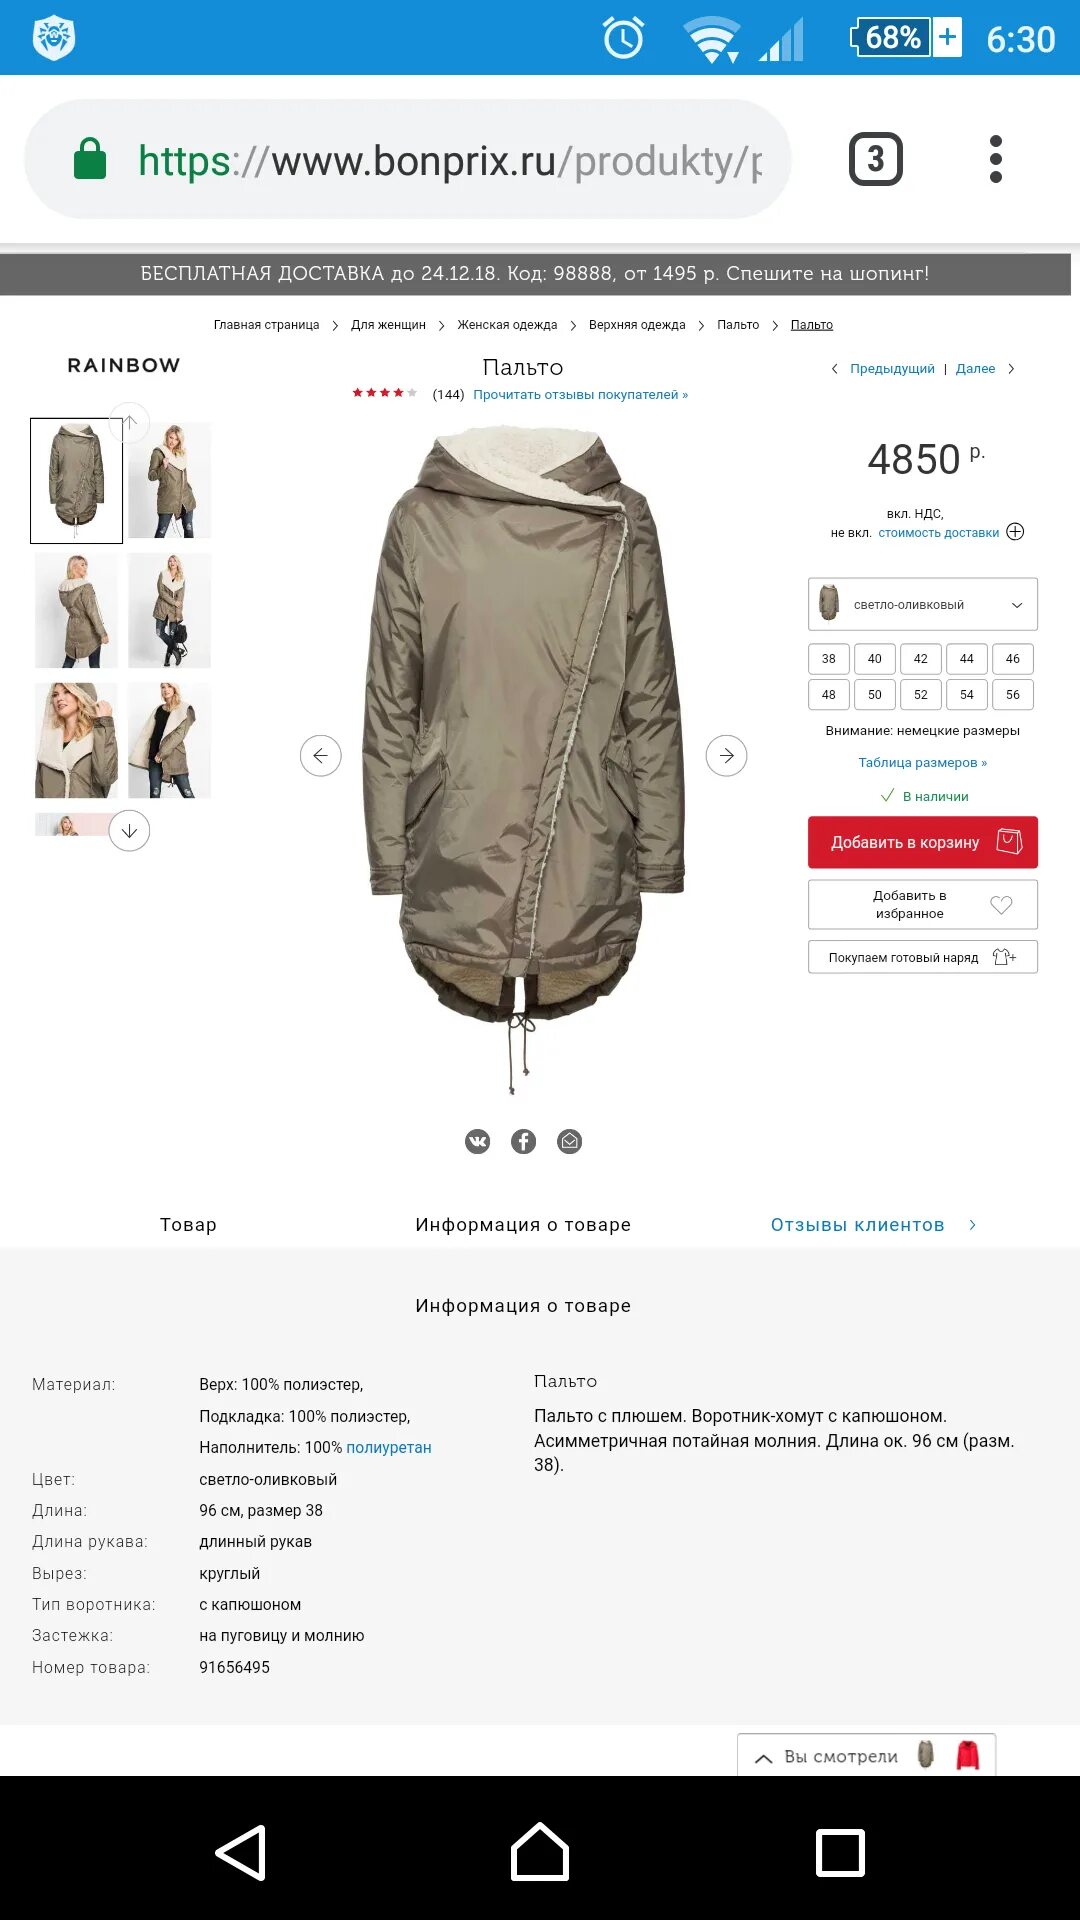The width and height of the screenshot is (1080, 1920).
Task: Open browser tabs counter showing 3
Action: (x=876, y=159)
